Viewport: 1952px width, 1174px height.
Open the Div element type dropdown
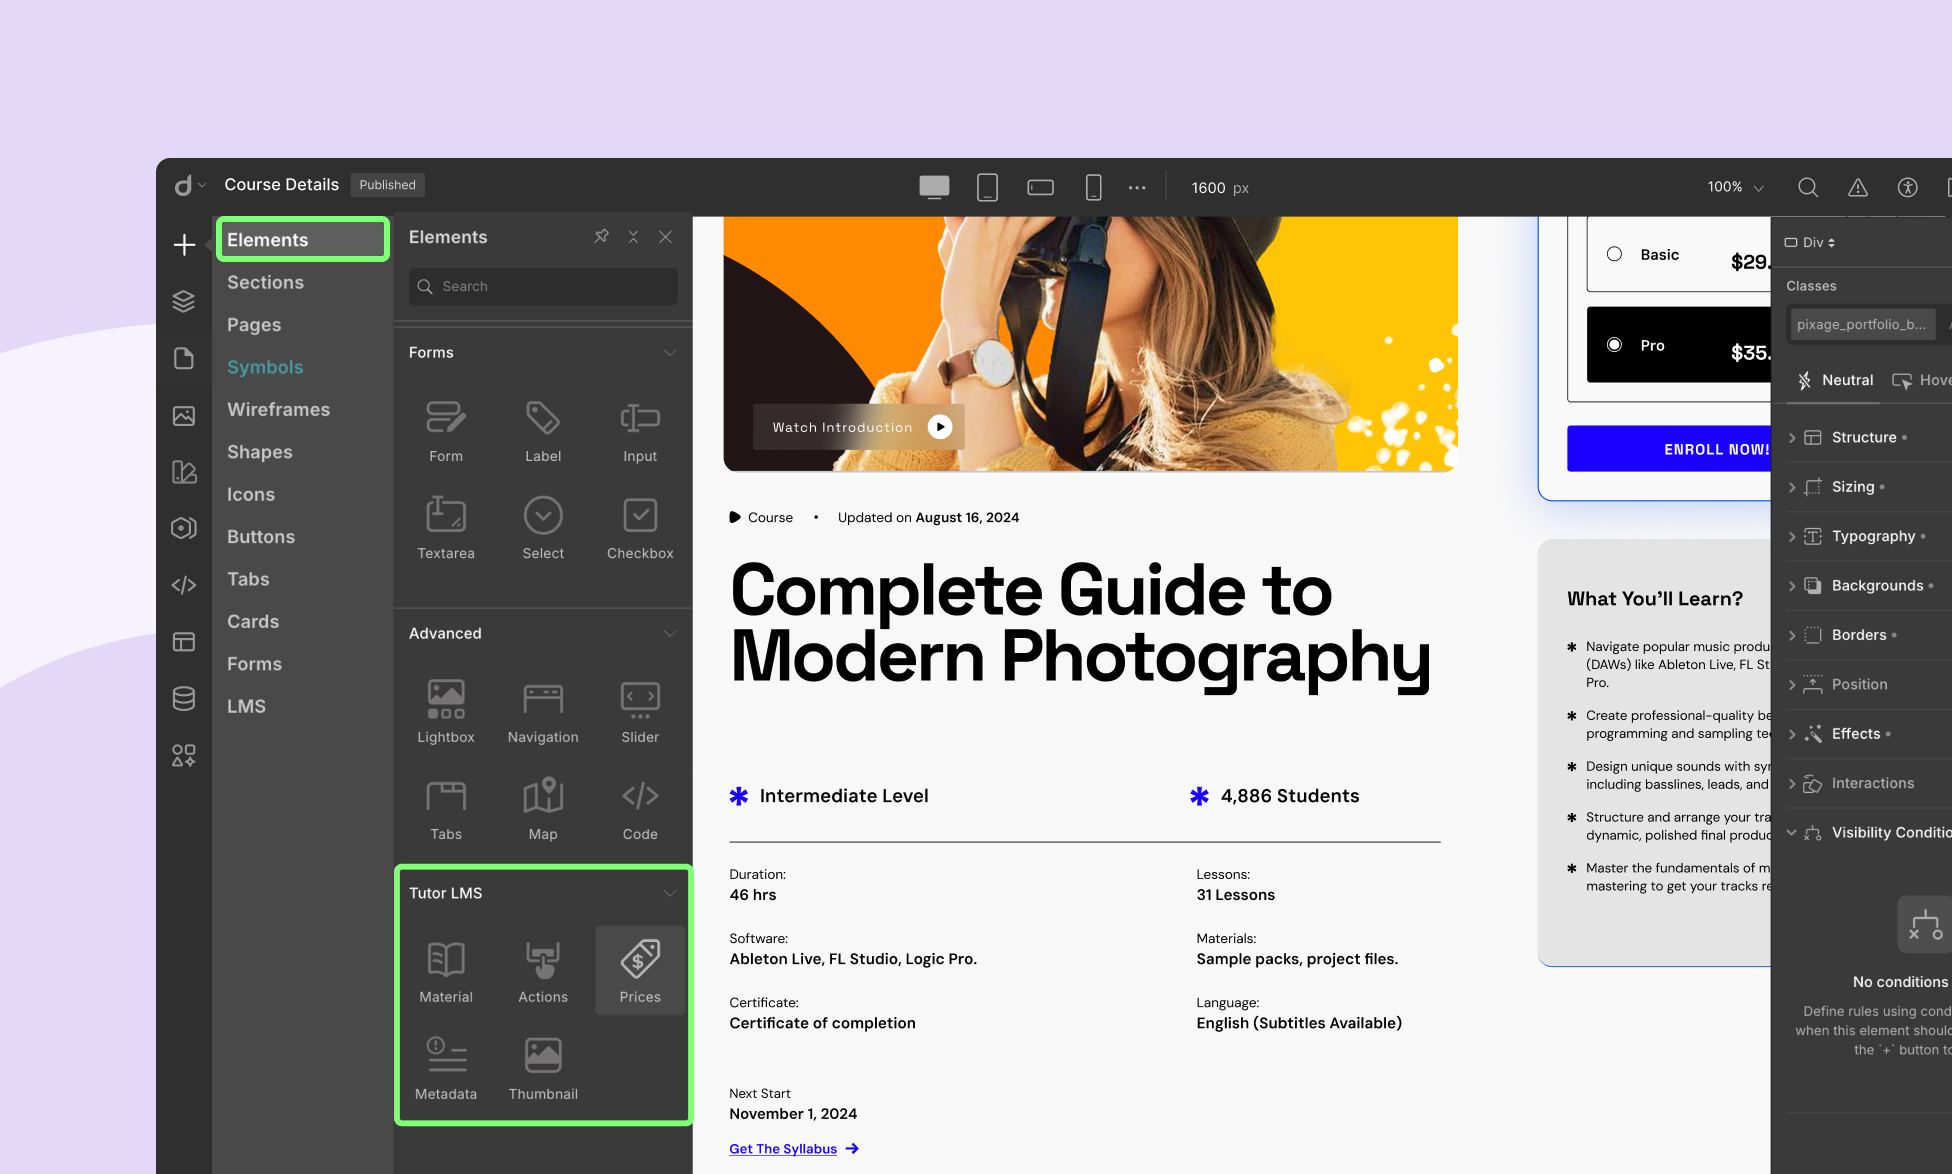[x=1811, y=242]
